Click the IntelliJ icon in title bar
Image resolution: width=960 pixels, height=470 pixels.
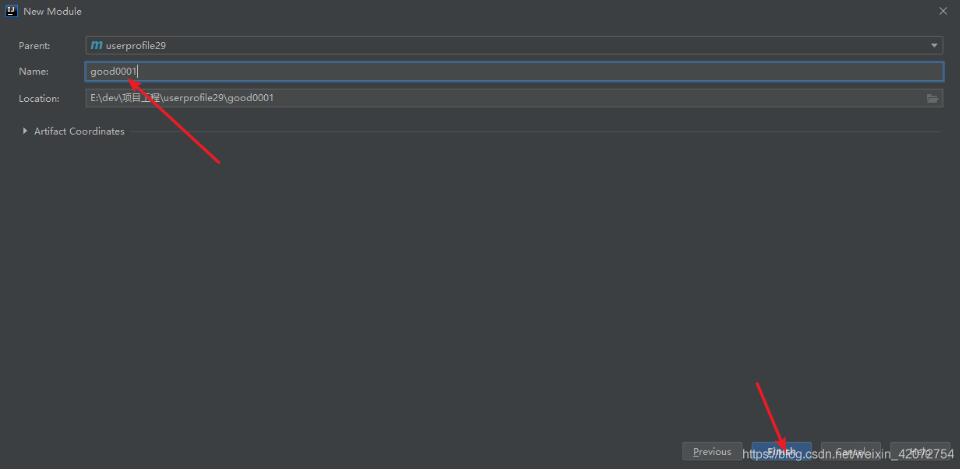(x=10, y=11)
